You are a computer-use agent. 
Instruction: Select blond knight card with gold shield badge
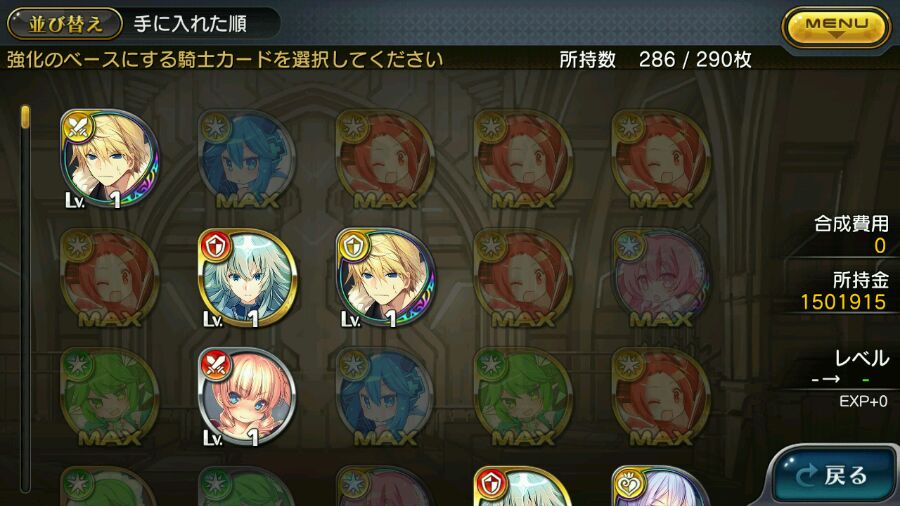pyautogui.click(x=385, y=278)
